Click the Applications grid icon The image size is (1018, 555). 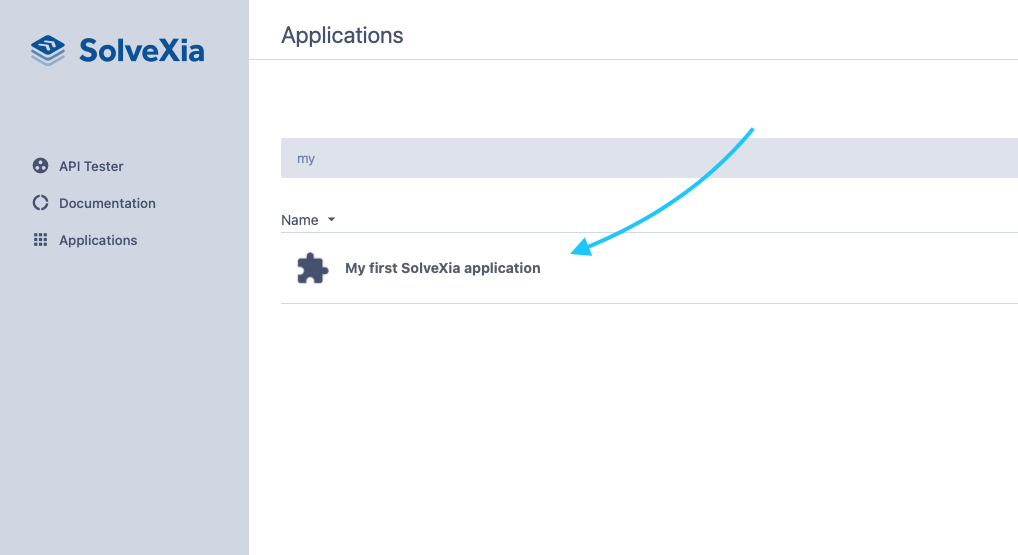coord(40,240)
